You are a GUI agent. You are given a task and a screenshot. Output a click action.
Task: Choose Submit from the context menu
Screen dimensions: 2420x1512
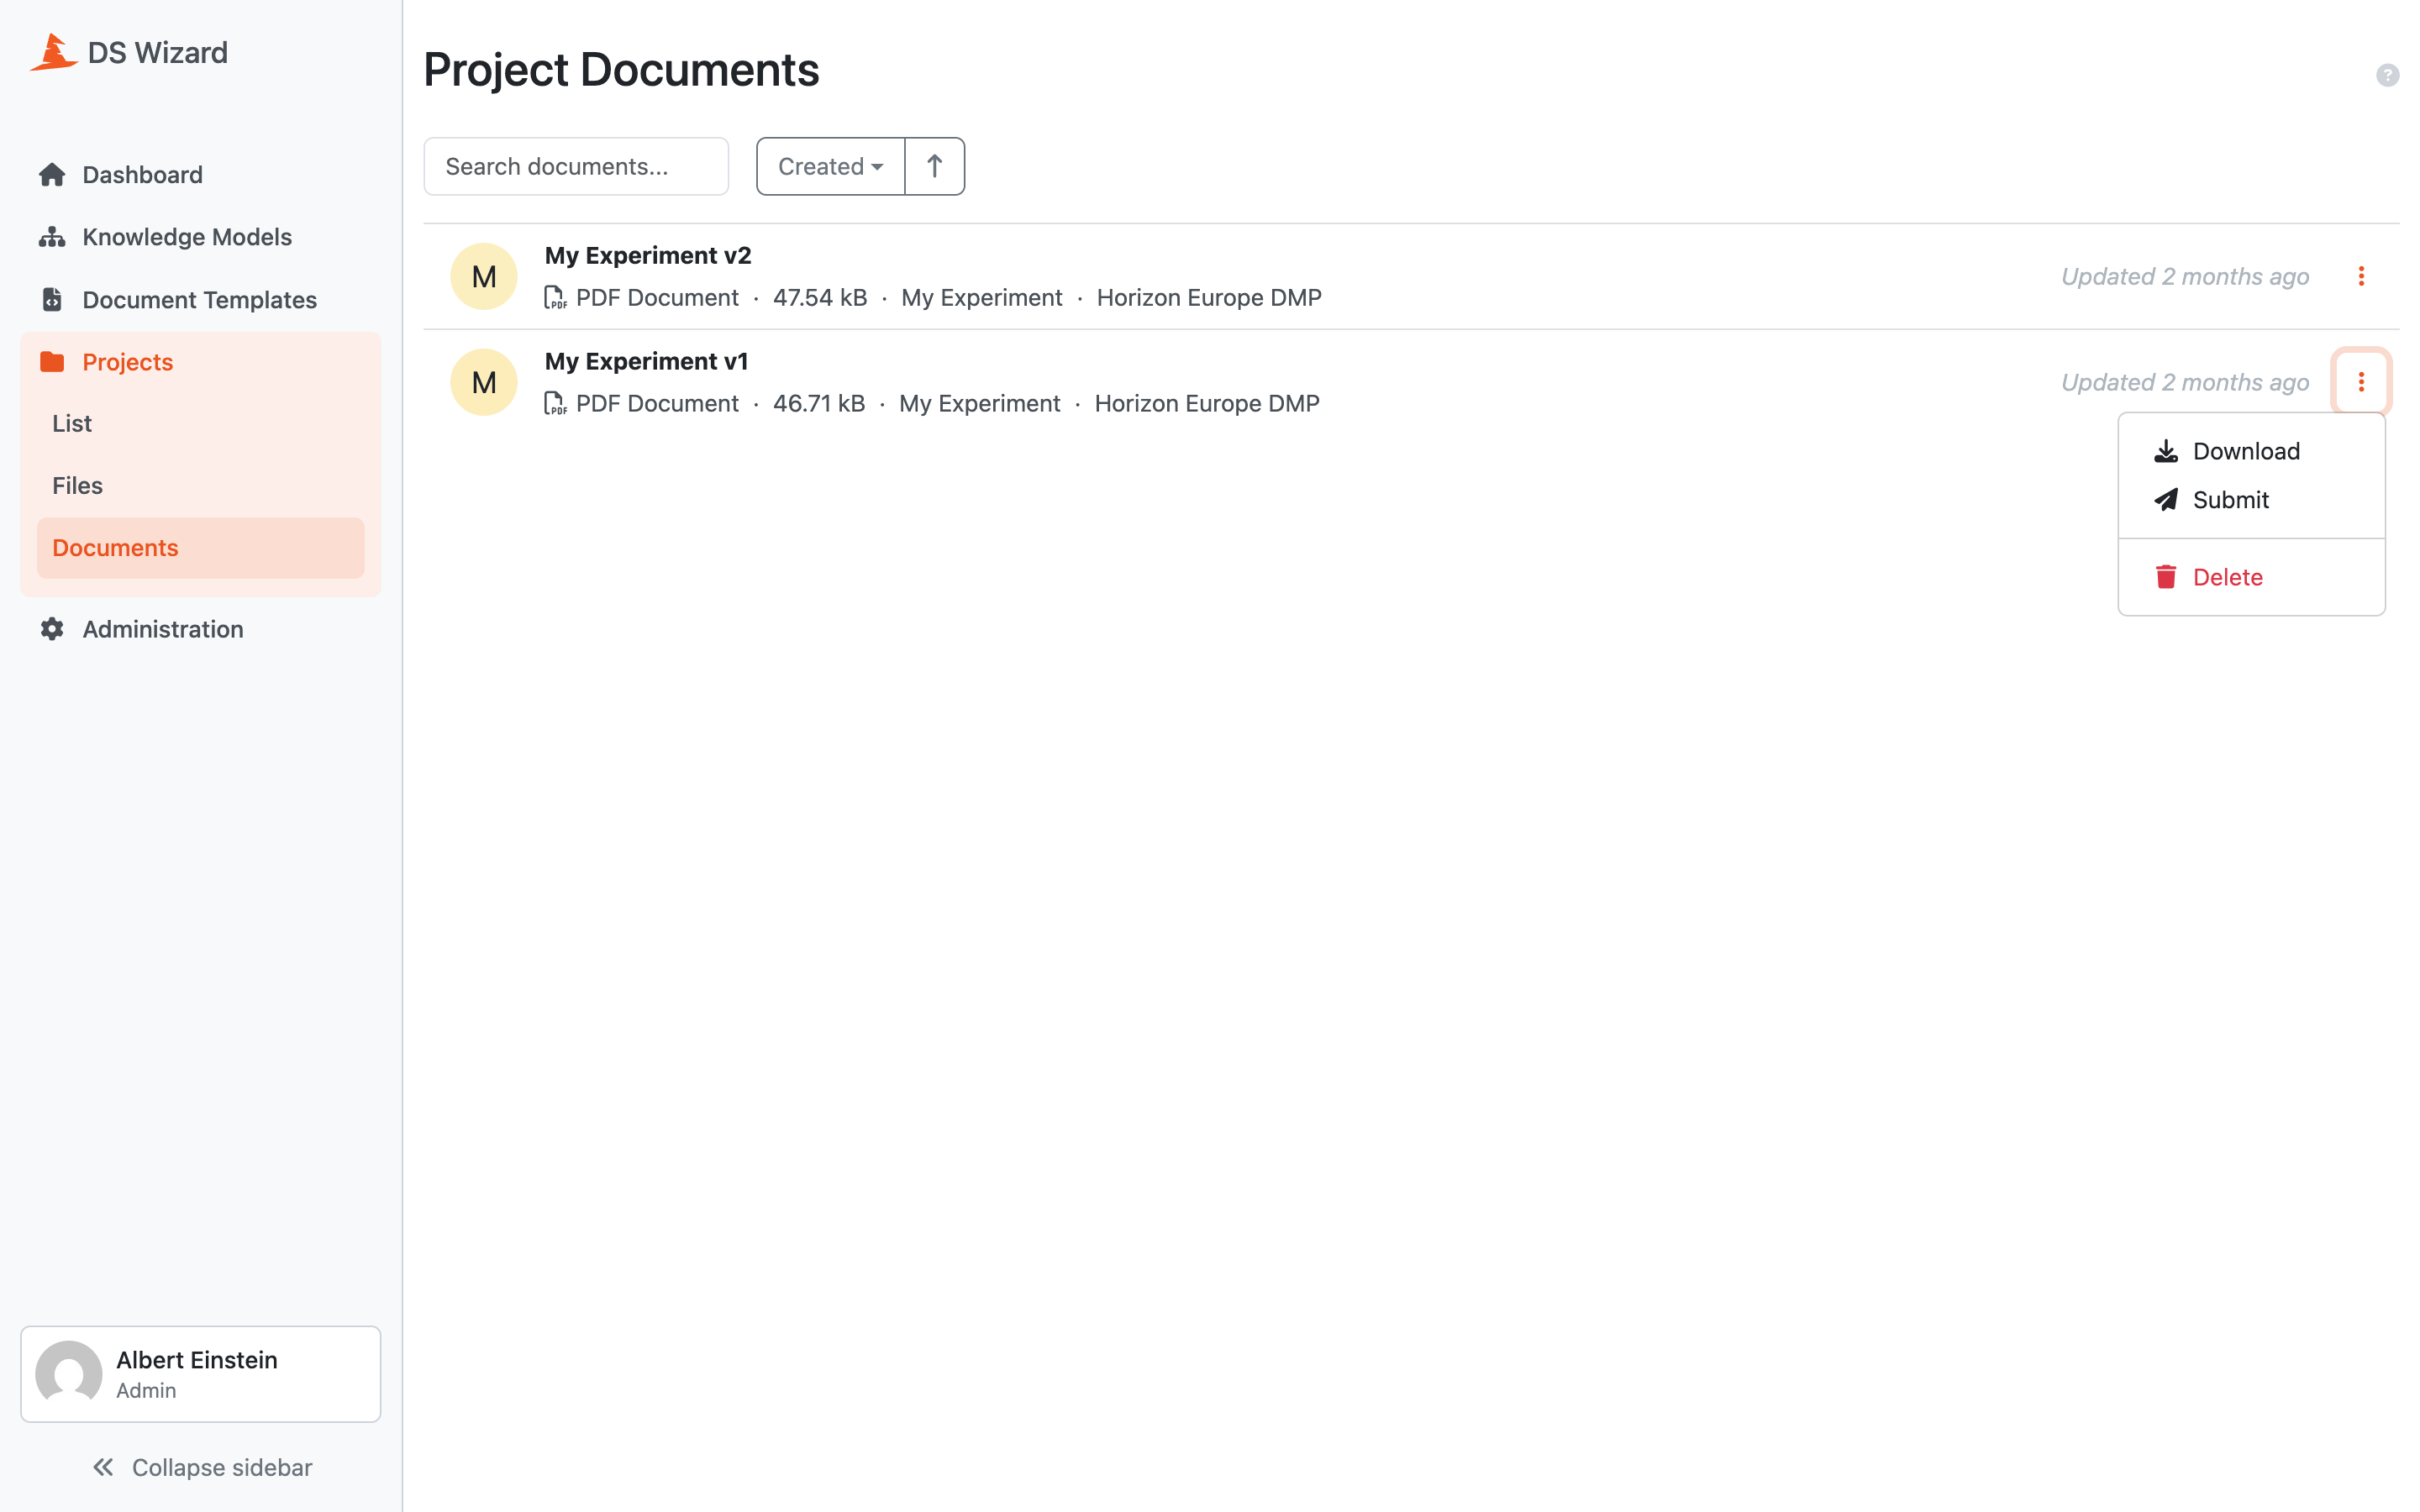coord(2252,500)
